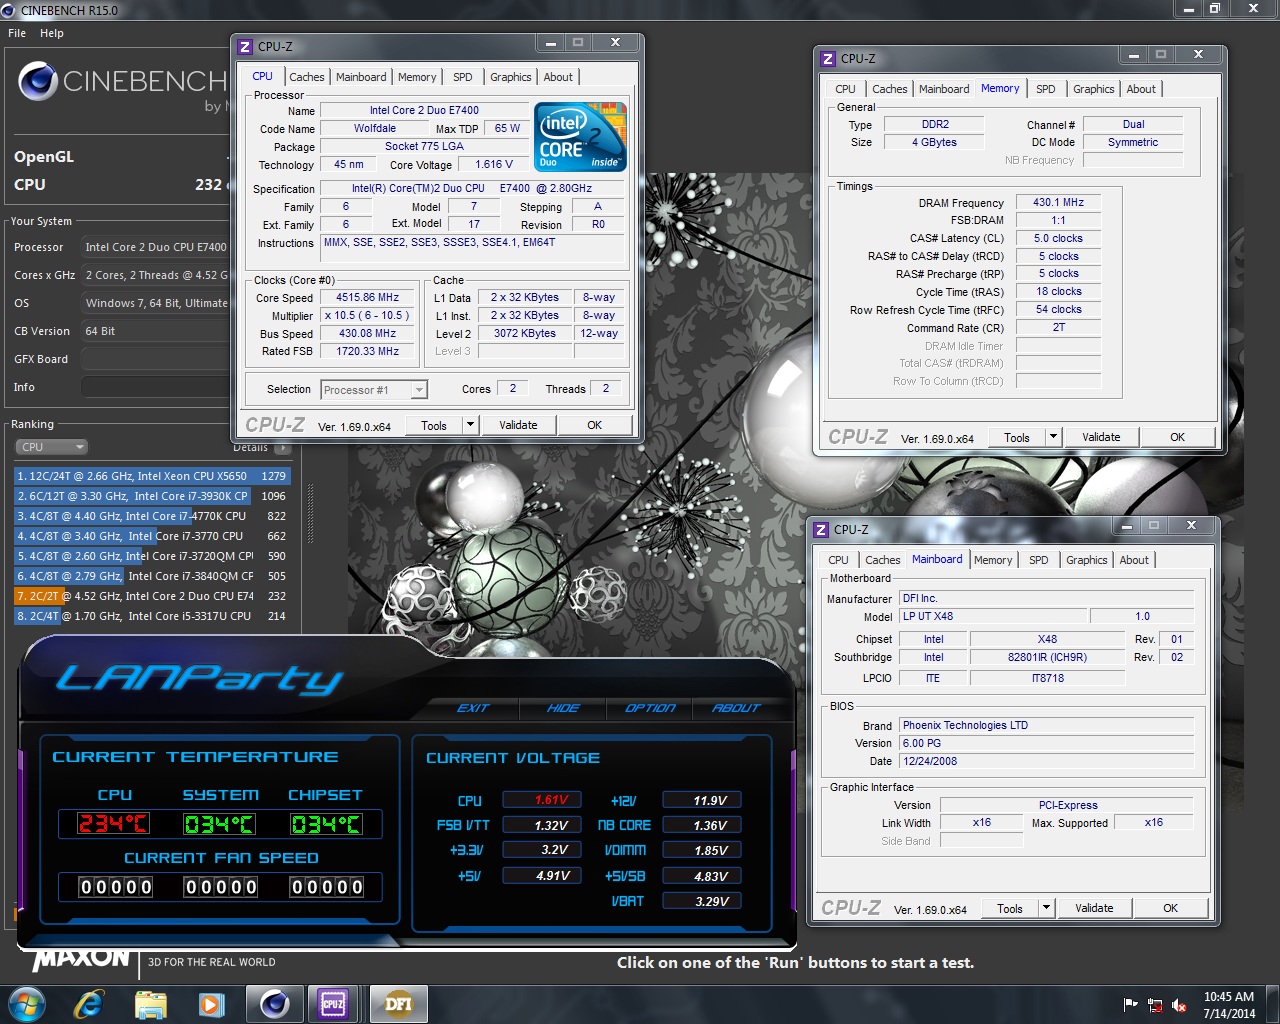Click Validate in CPU-Z Mainboard window
The width and height of the screenshot is (1280, 1024).
pyautogui.click(x=1094, y=908)
